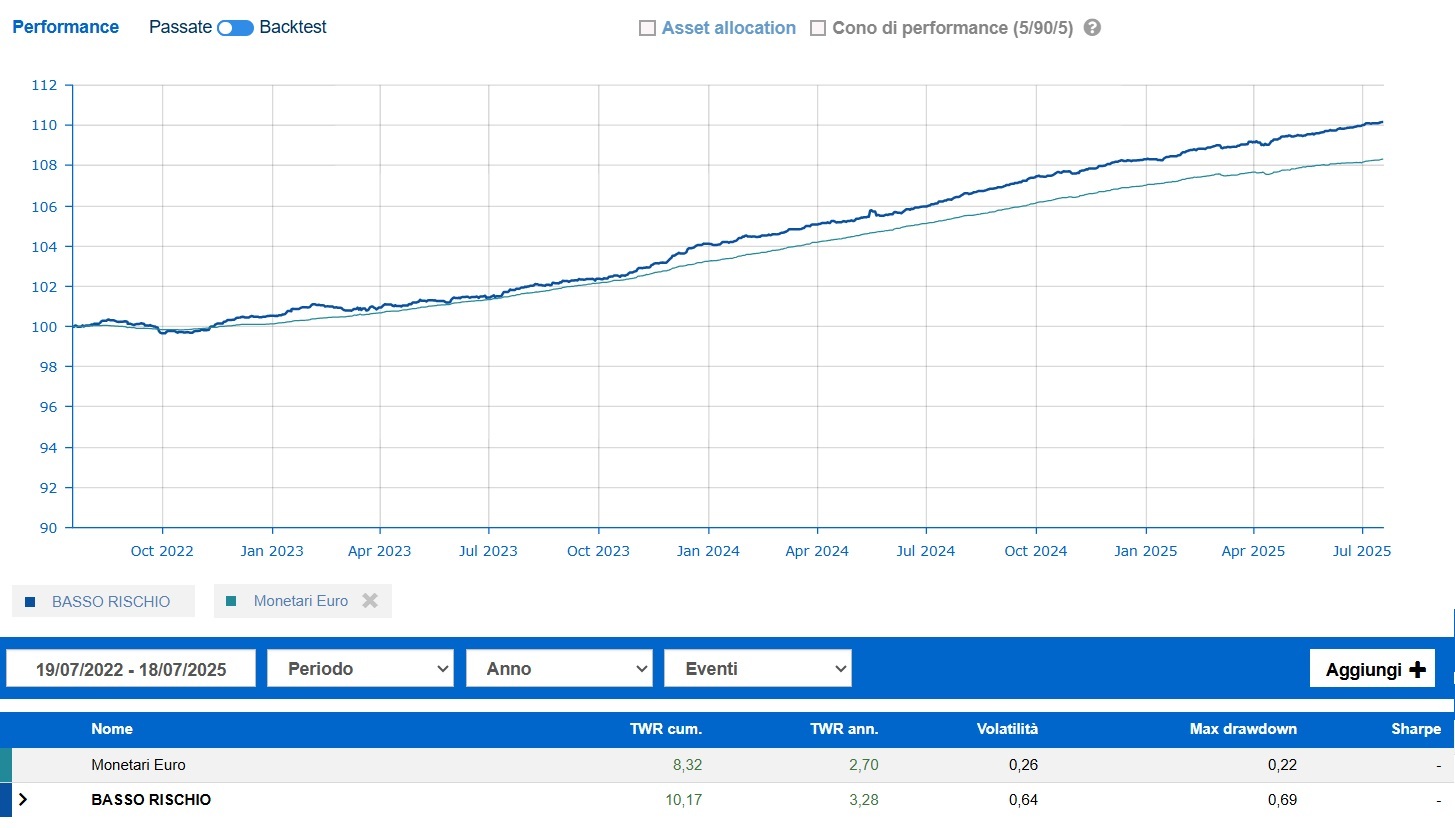This screenshot has width=1455, height=828.
Task: Click the Monetari Euro legend label
Action: coord(300,601)
